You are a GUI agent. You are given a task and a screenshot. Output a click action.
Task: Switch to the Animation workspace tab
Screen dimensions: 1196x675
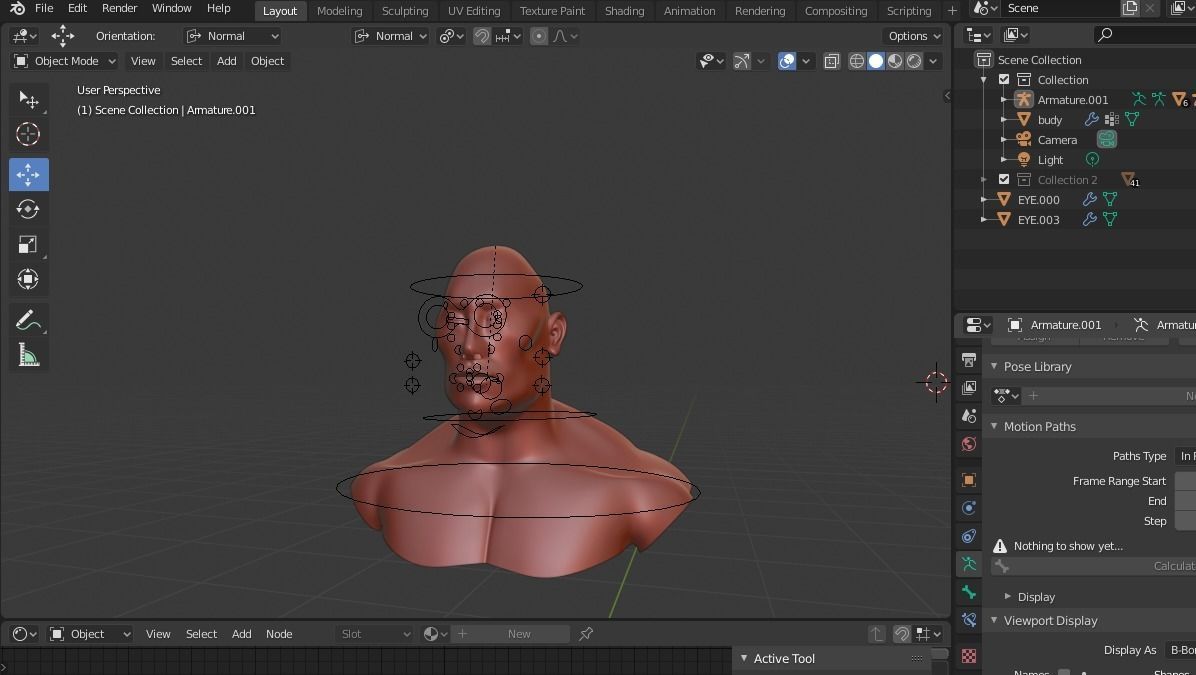click(690, 11)
